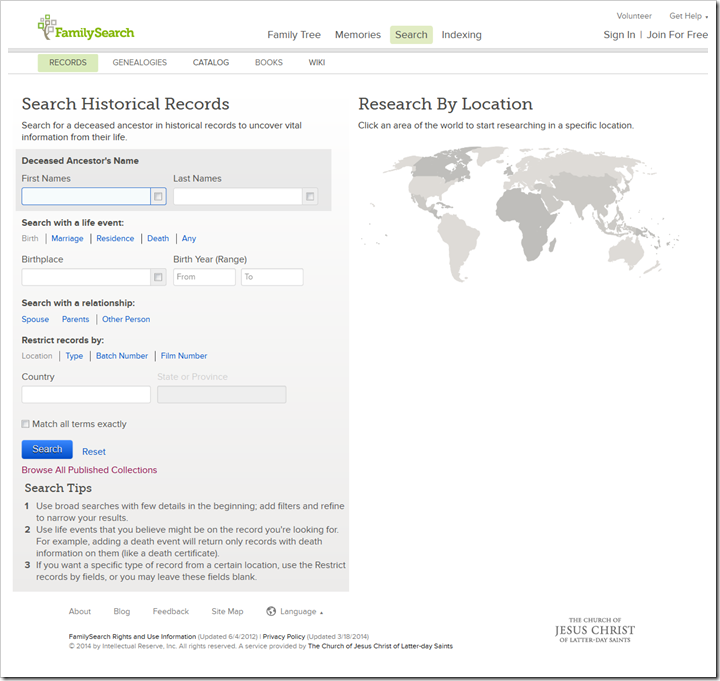Toggle exact match box beside First Names
Viewport: 720px width, 681px height.
pos(158,197)
